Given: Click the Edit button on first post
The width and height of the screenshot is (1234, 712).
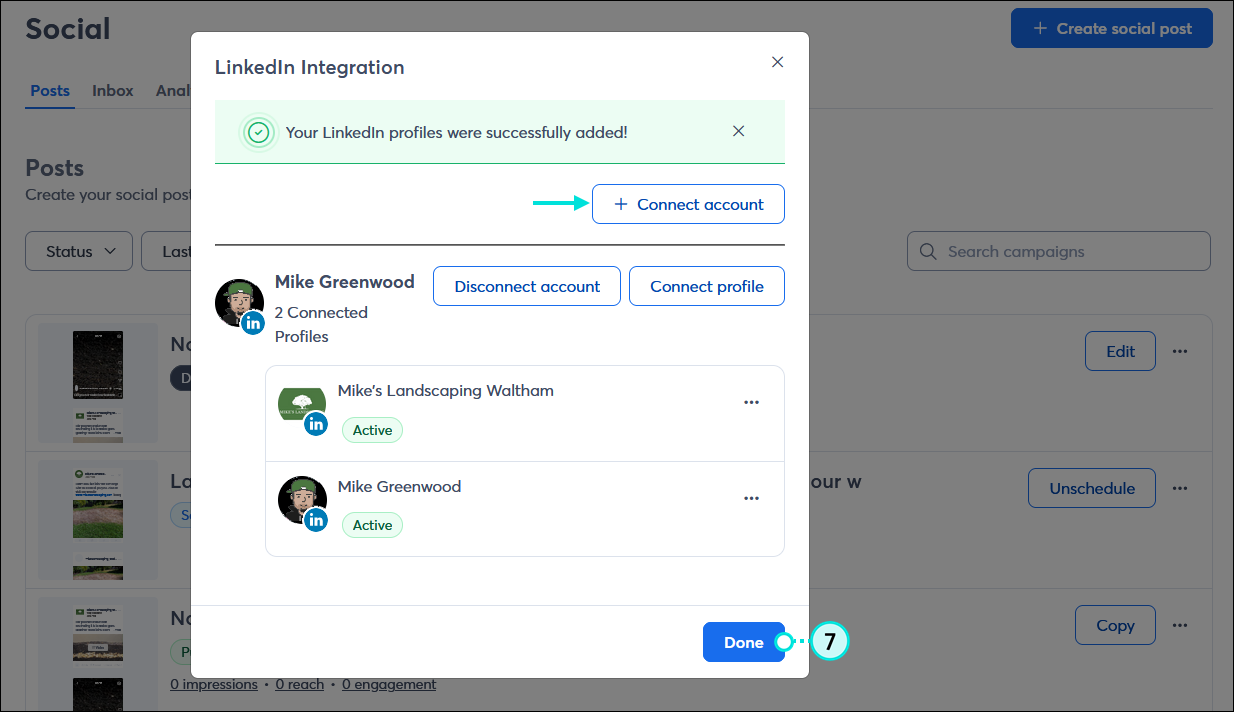Looking at the screenshot, I should (x=1120, y=351).
